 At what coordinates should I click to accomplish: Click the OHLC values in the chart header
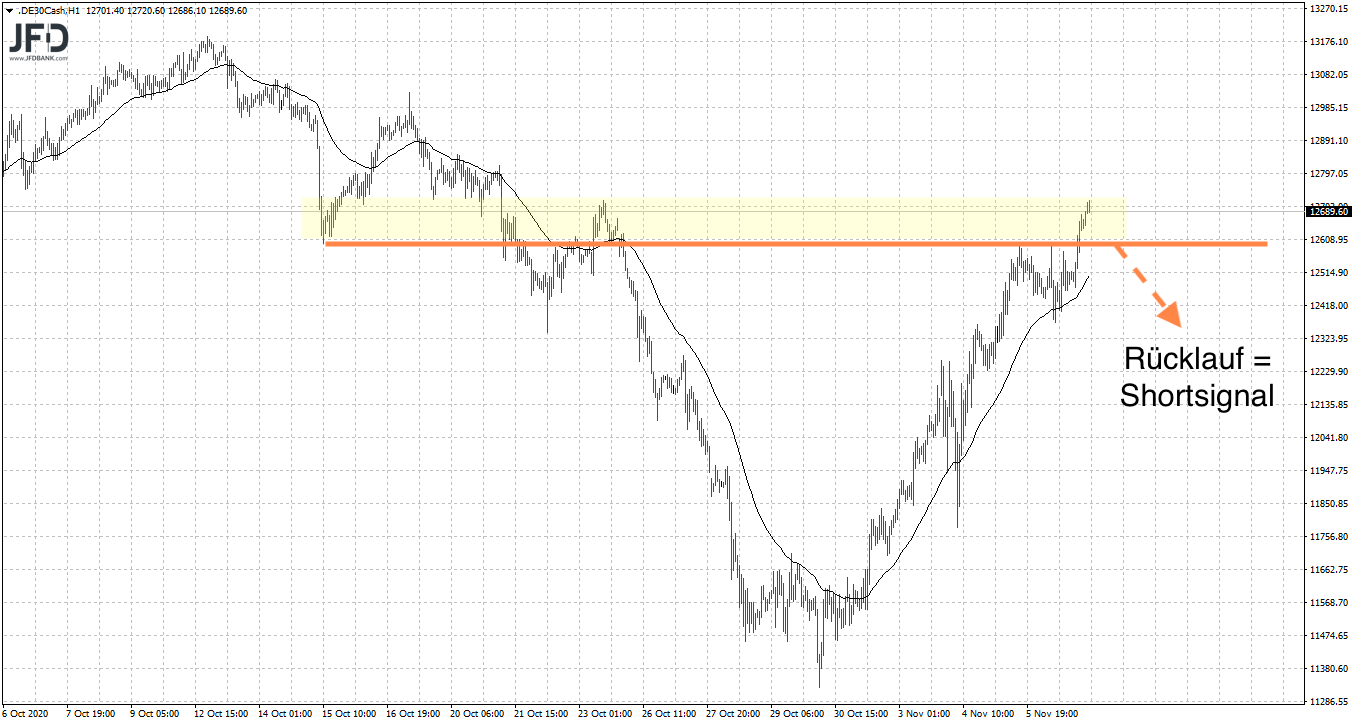(x=166, y=11)
